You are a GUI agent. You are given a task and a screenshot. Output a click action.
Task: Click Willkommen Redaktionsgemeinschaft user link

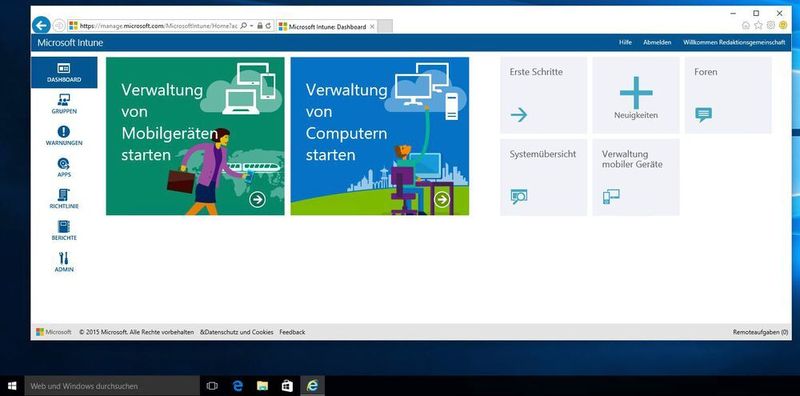(x=734, y=43)
